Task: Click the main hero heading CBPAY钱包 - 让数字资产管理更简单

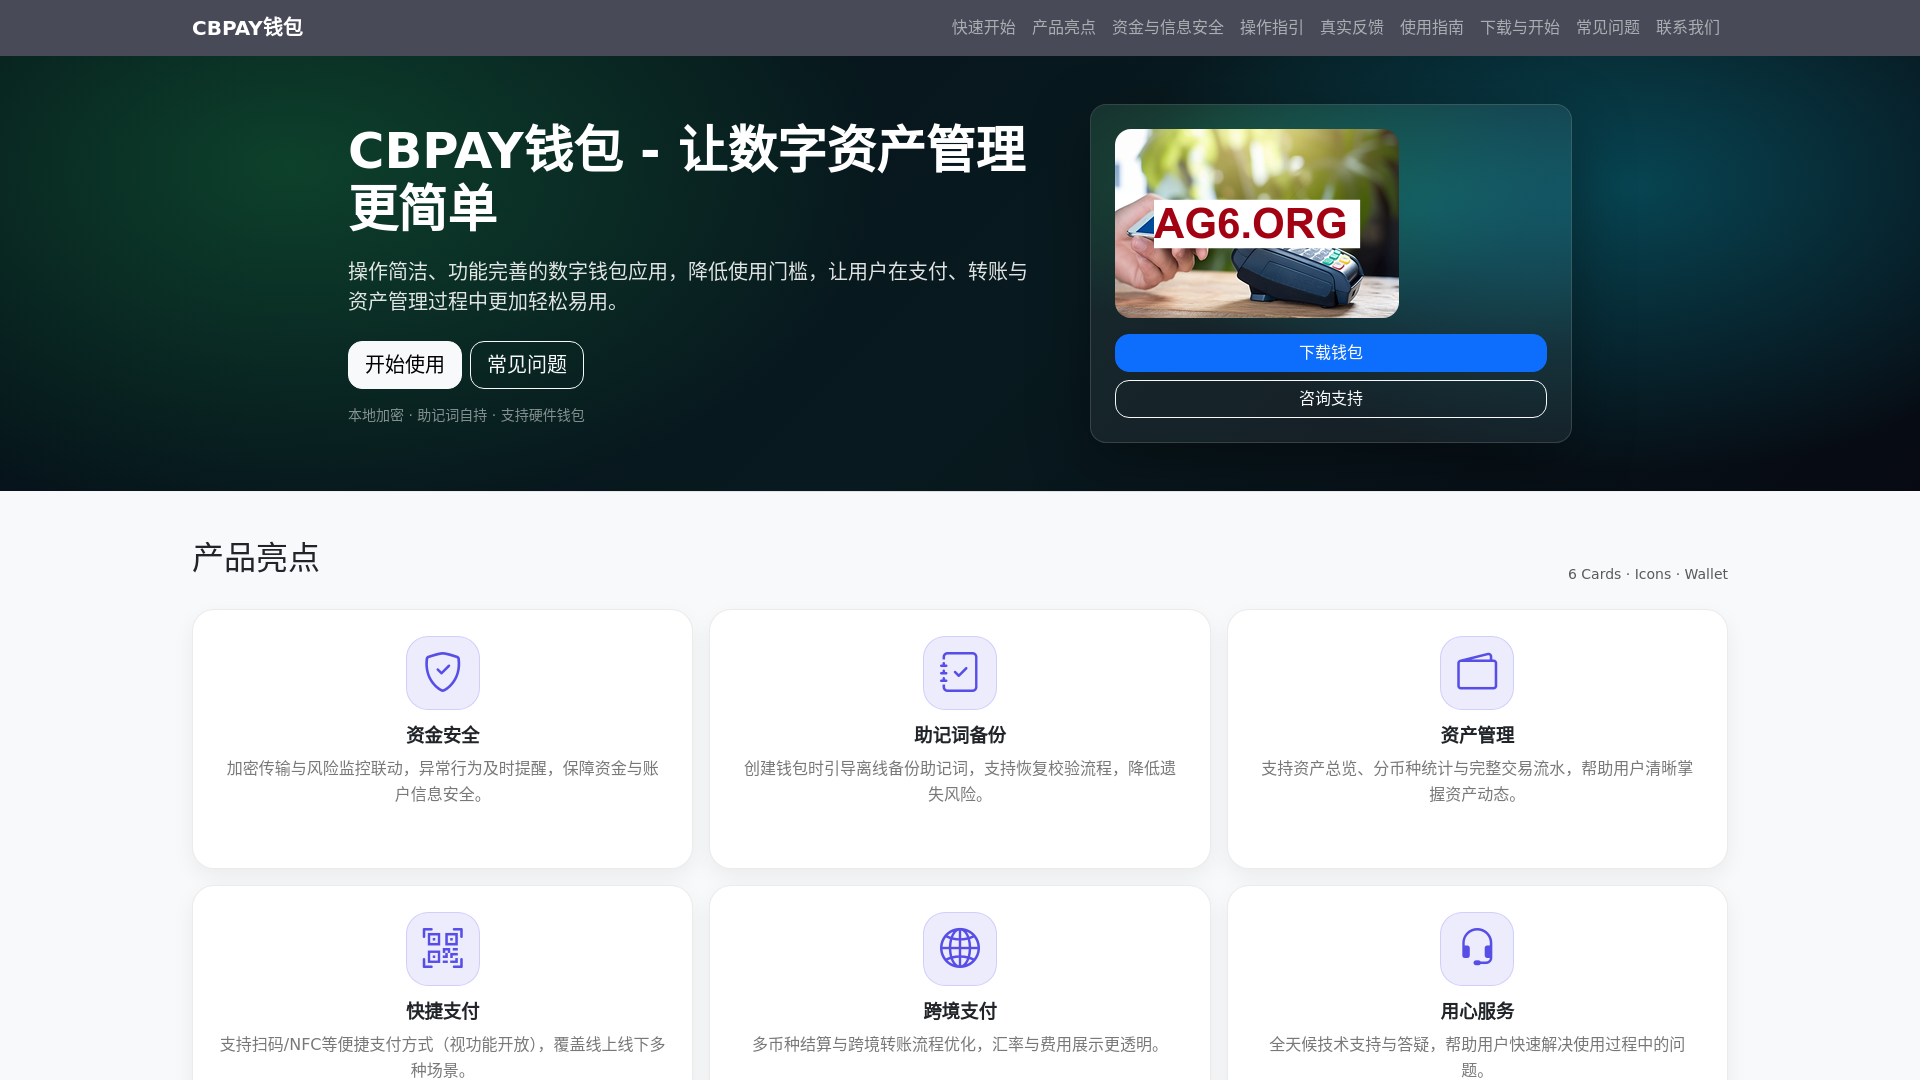Action: pos(688,178)
